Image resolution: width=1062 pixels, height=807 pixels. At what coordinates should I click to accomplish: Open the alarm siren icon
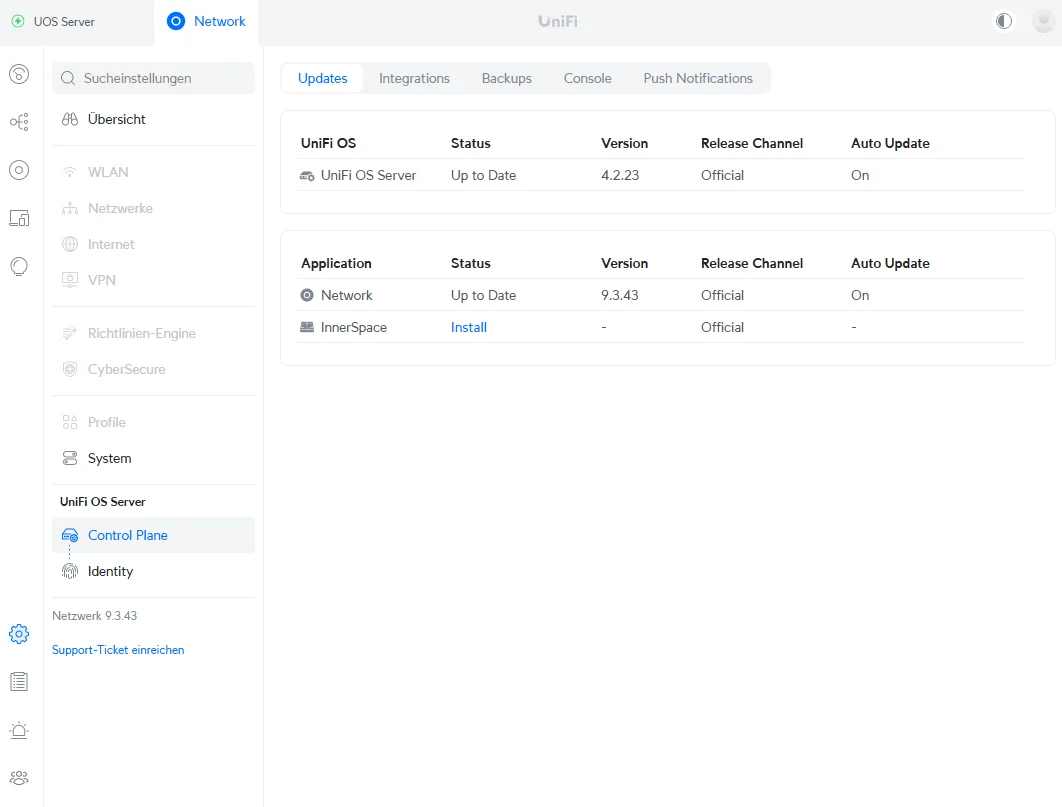click(x=19, y=730)
